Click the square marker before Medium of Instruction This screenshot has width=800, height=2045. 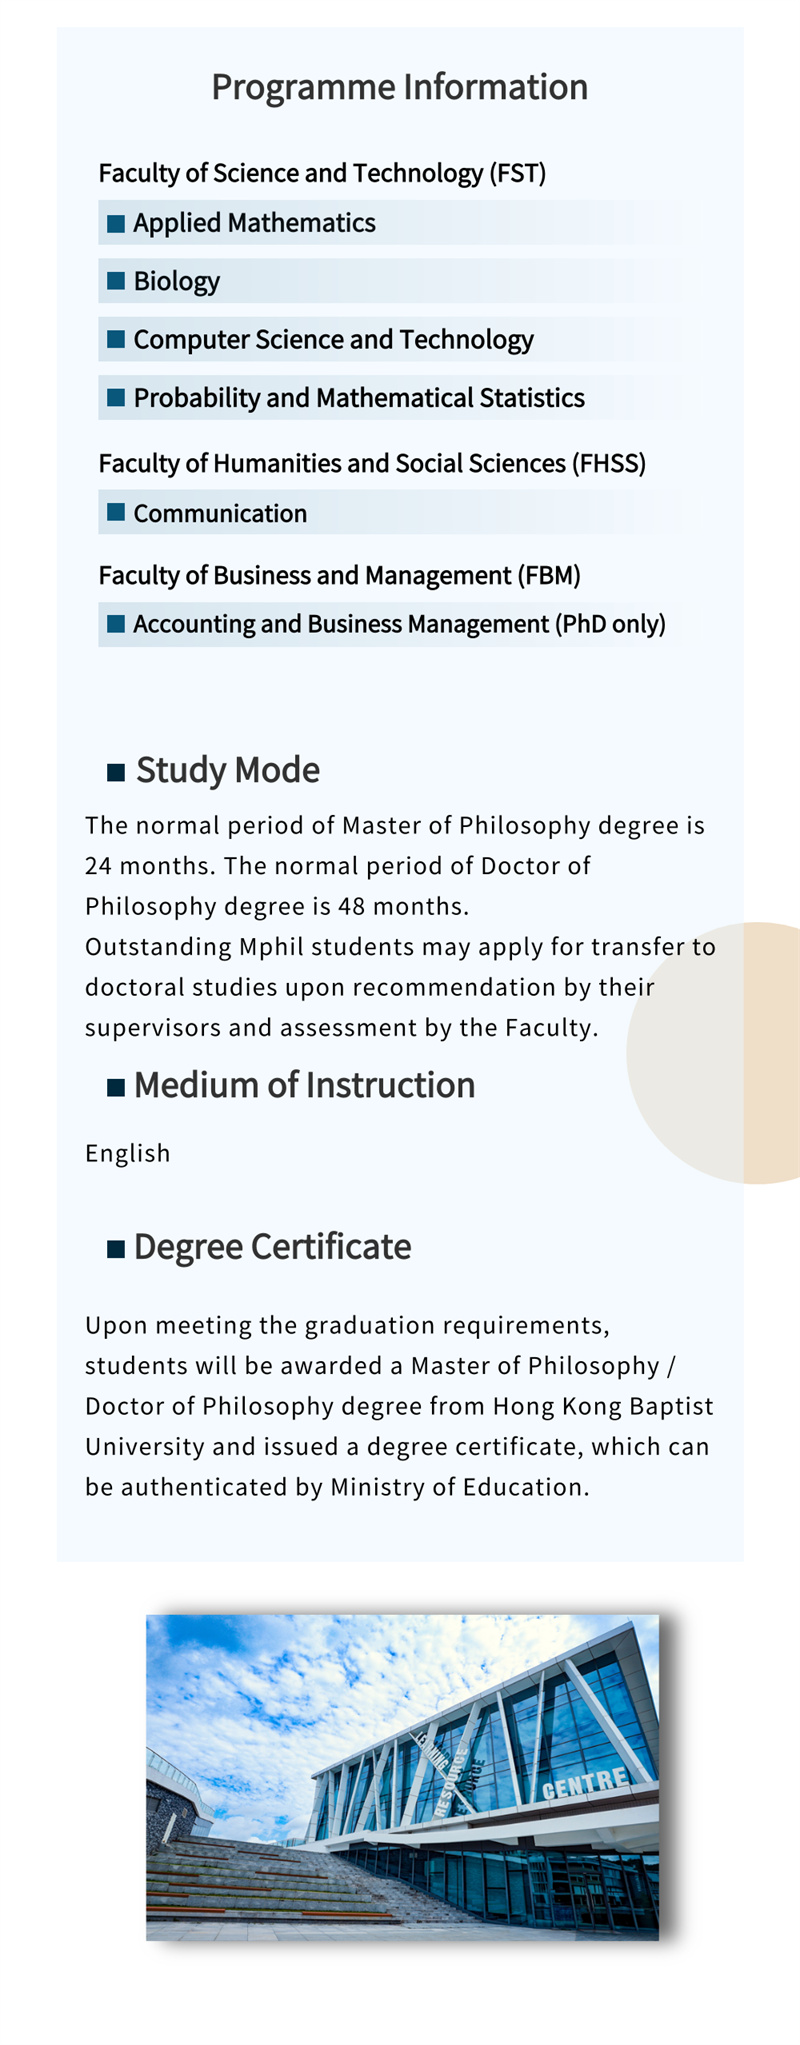(116, 1087)
